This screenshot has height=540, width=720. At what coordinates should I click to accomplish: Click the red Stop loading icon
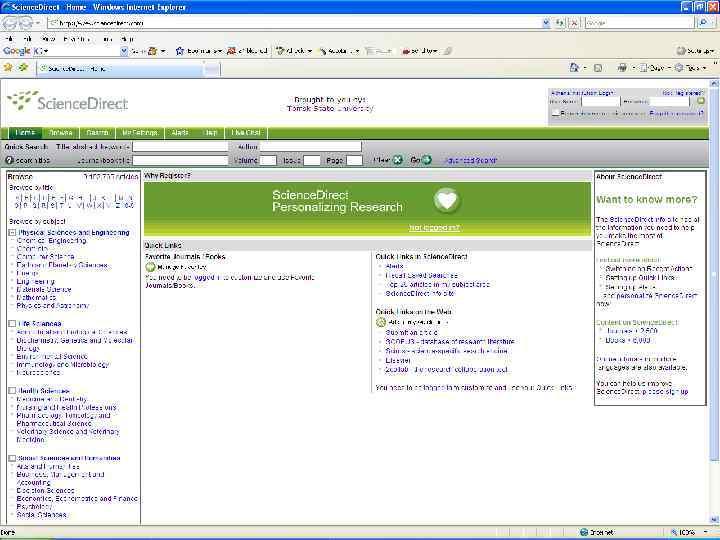[x=574, y=22]
